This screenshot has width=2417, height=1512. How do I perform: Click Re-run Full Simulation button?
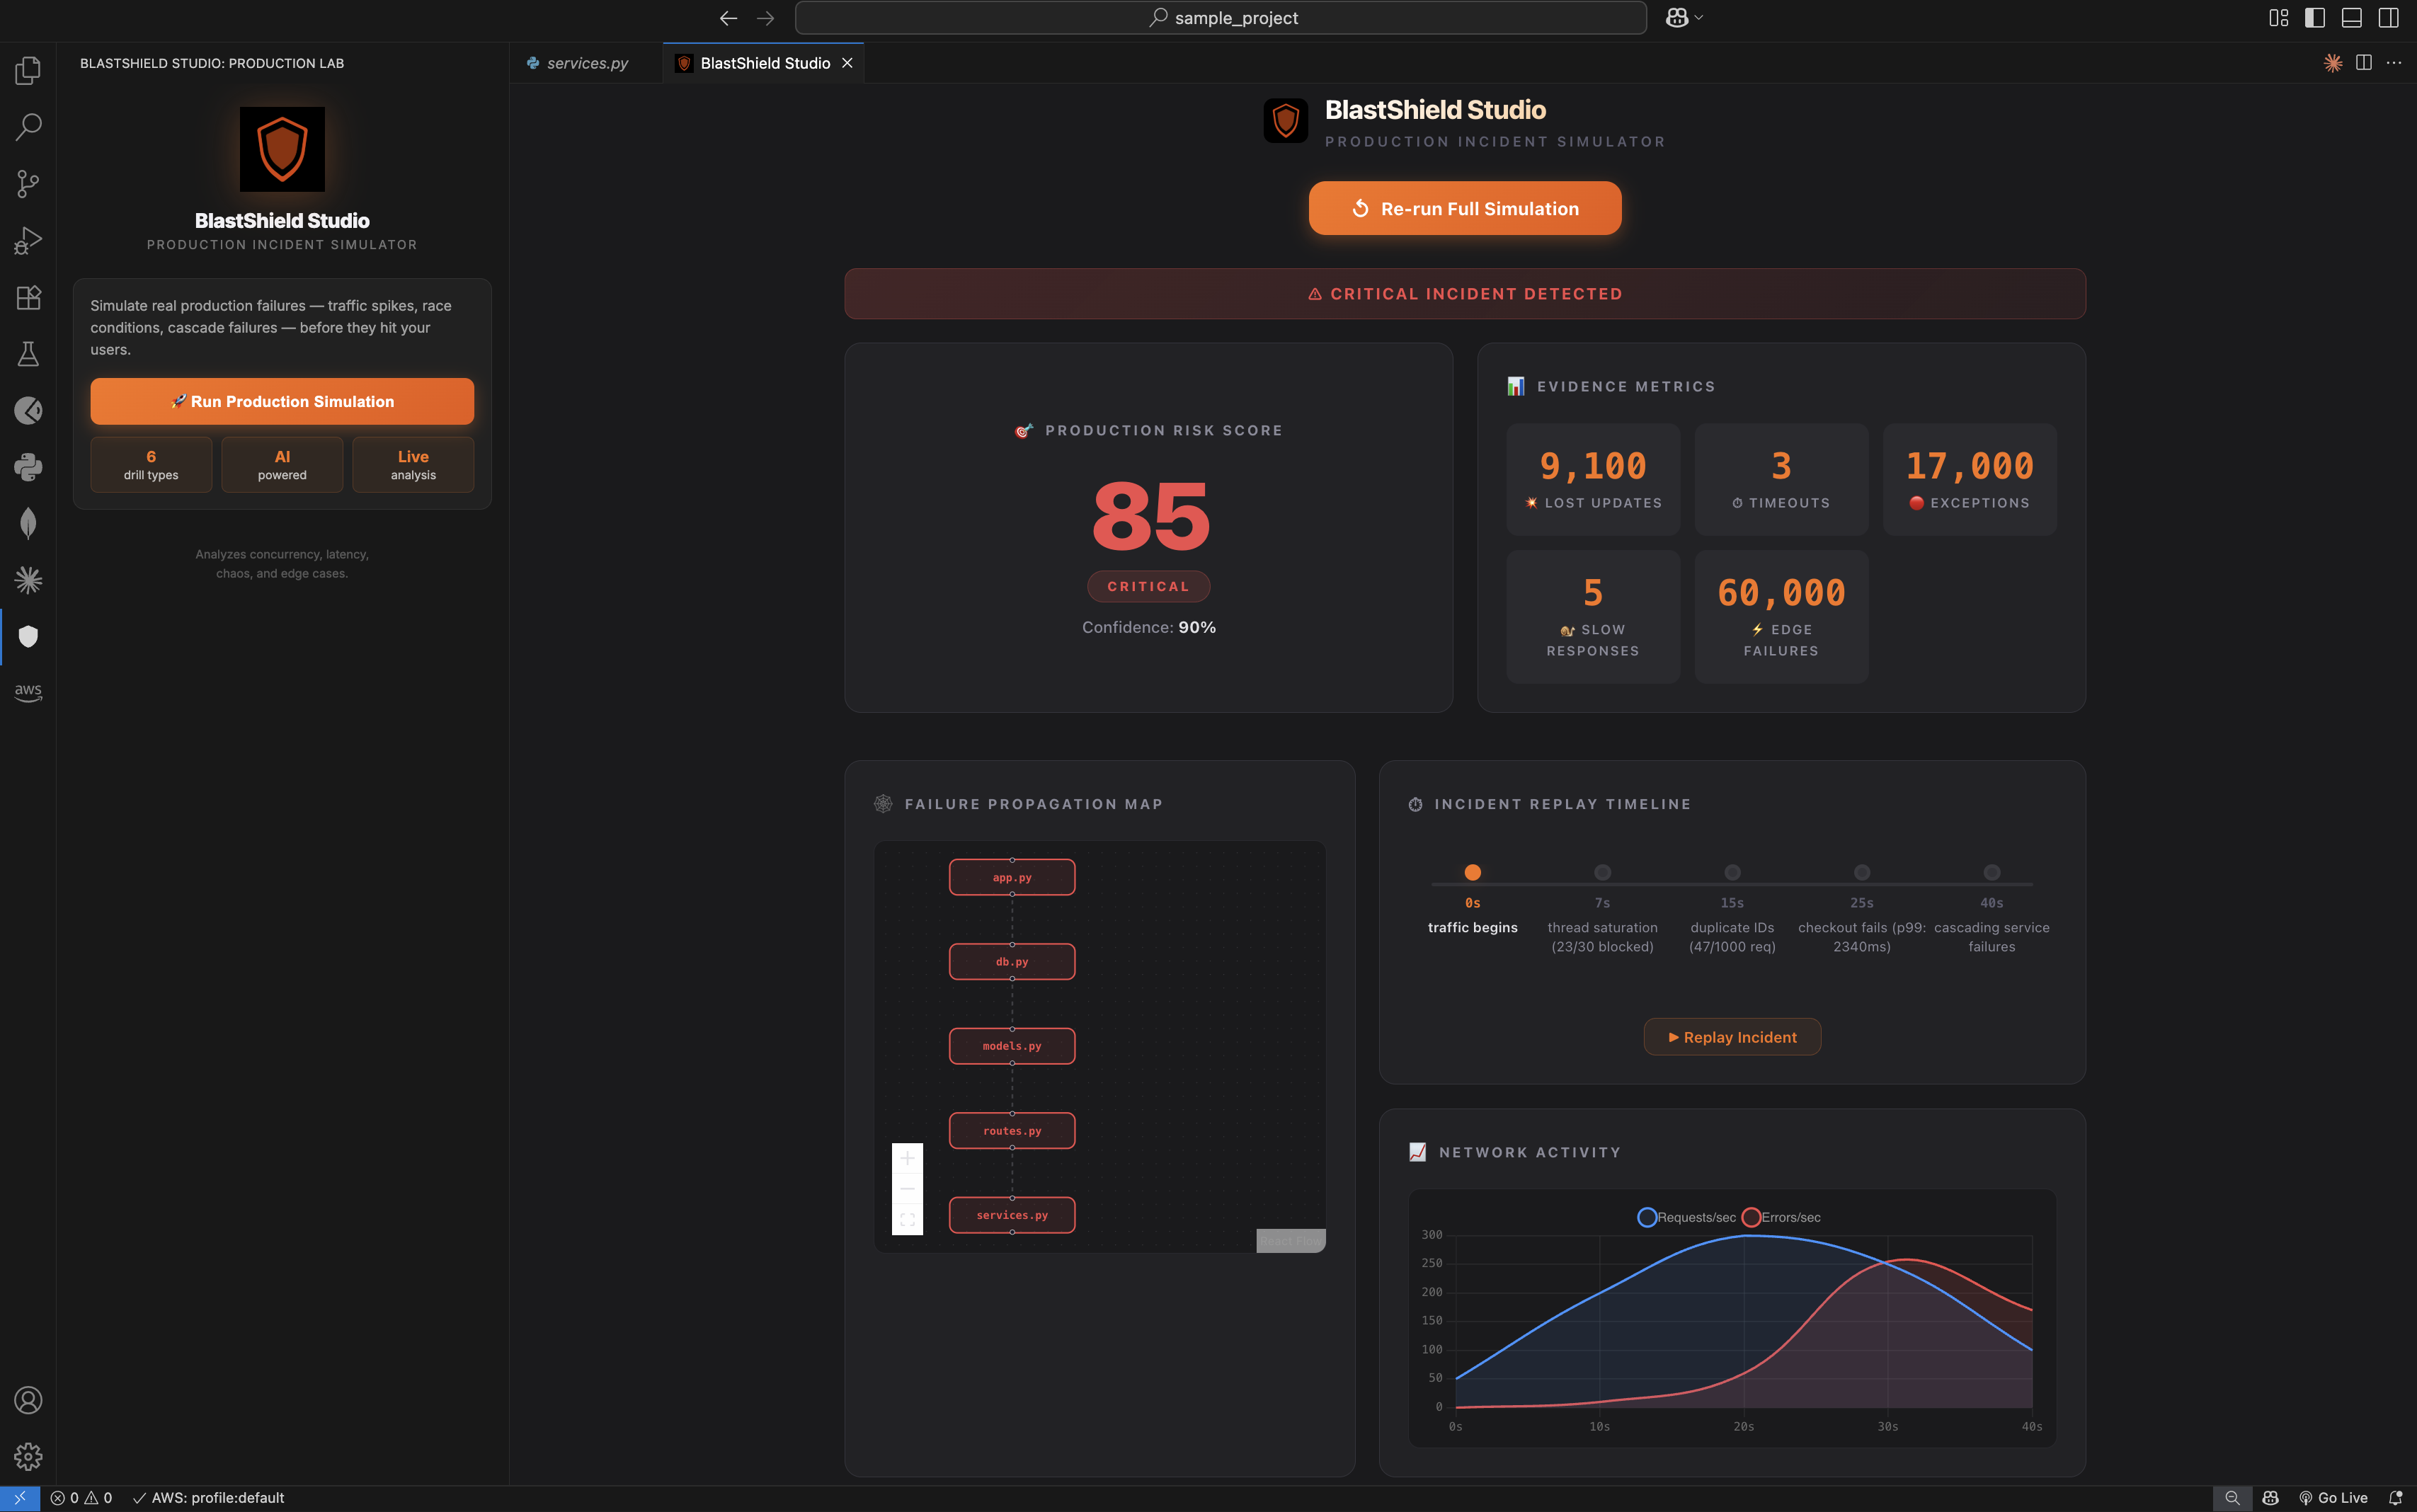coord(1464,208)
